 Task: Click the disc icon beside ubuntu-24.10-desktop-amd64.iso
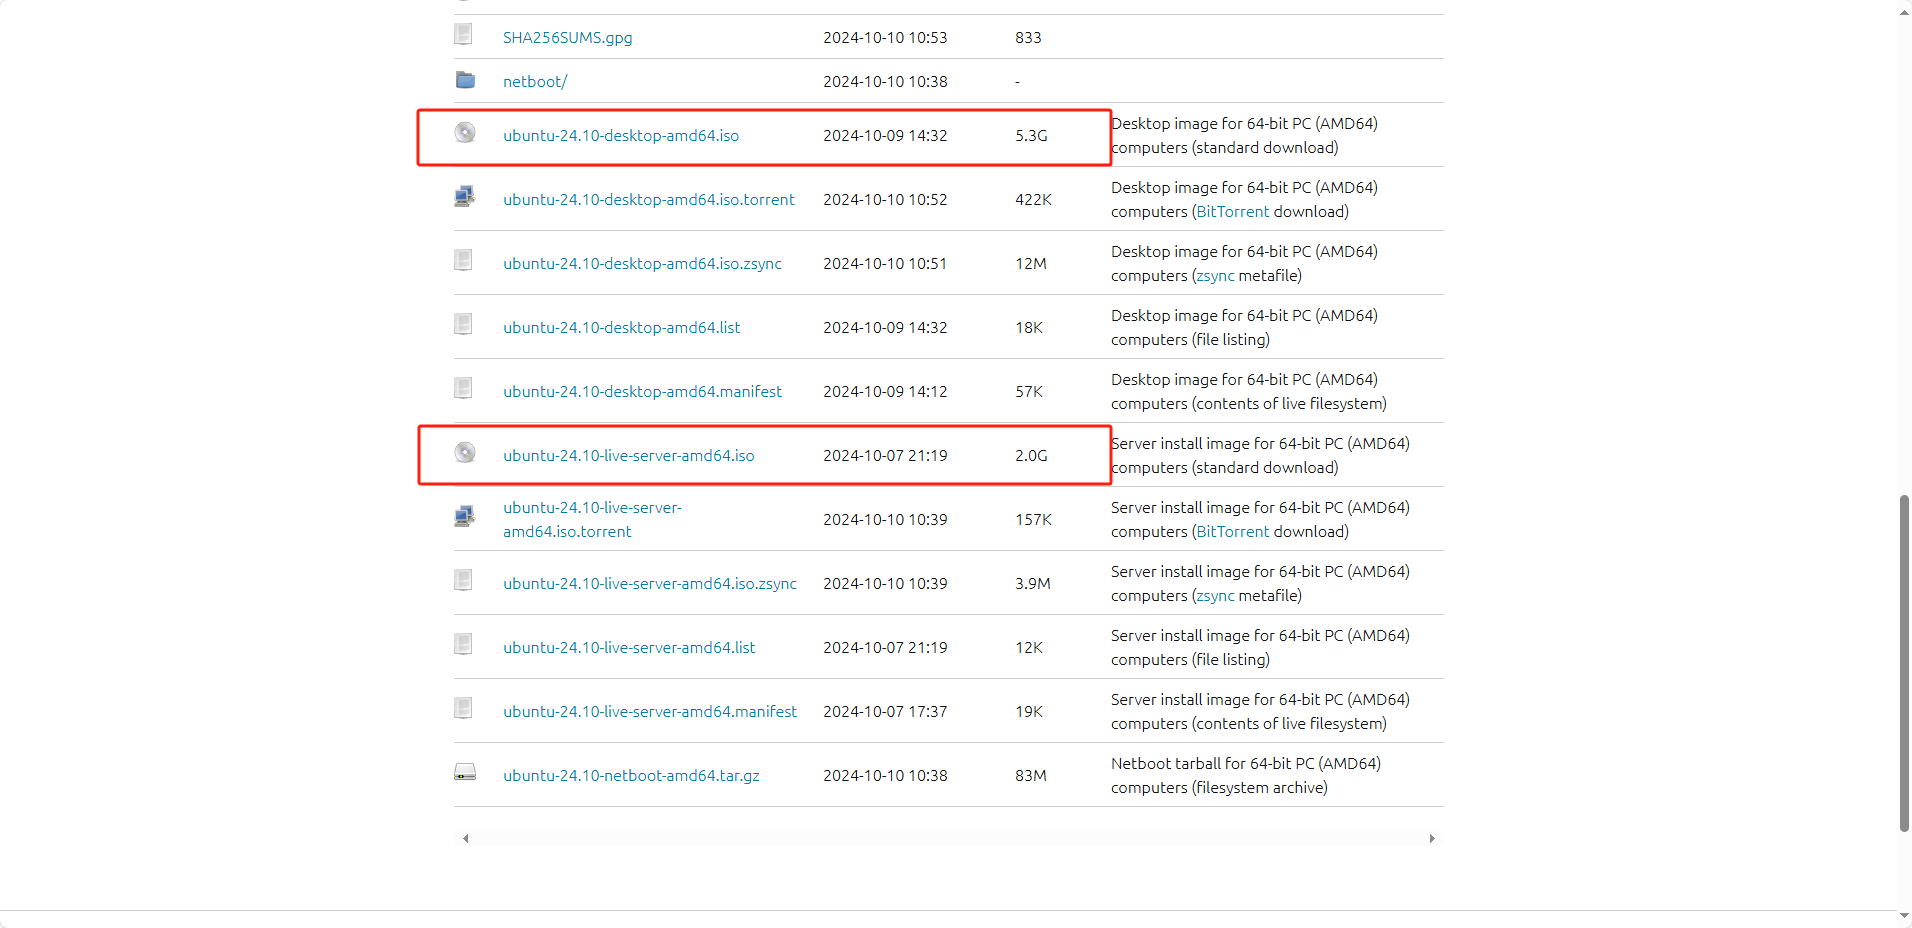tap(465, 133)
